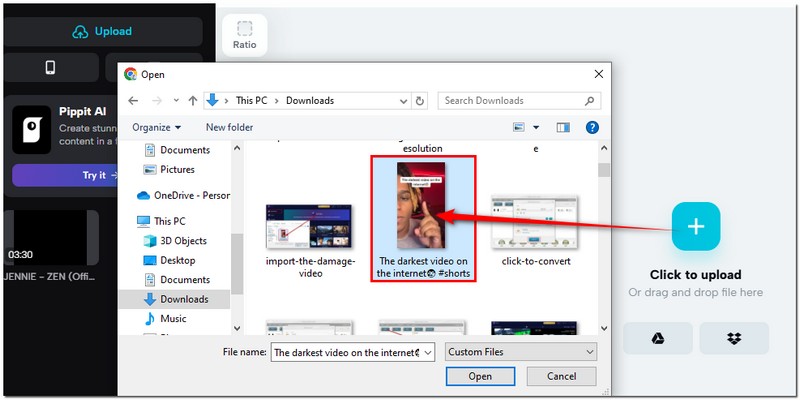This screenshot has height=400, width=800.
Task: Open the Custom Files type dropdown
Action: [521, 352]
